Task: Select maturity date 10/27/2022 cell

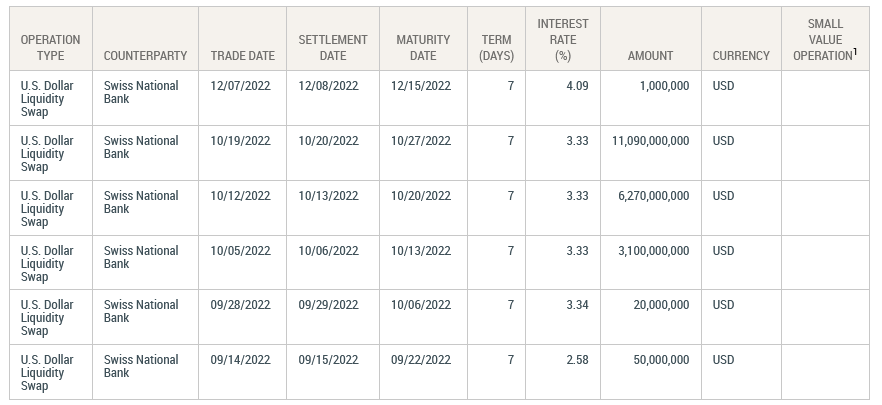Action: [423, 153]
